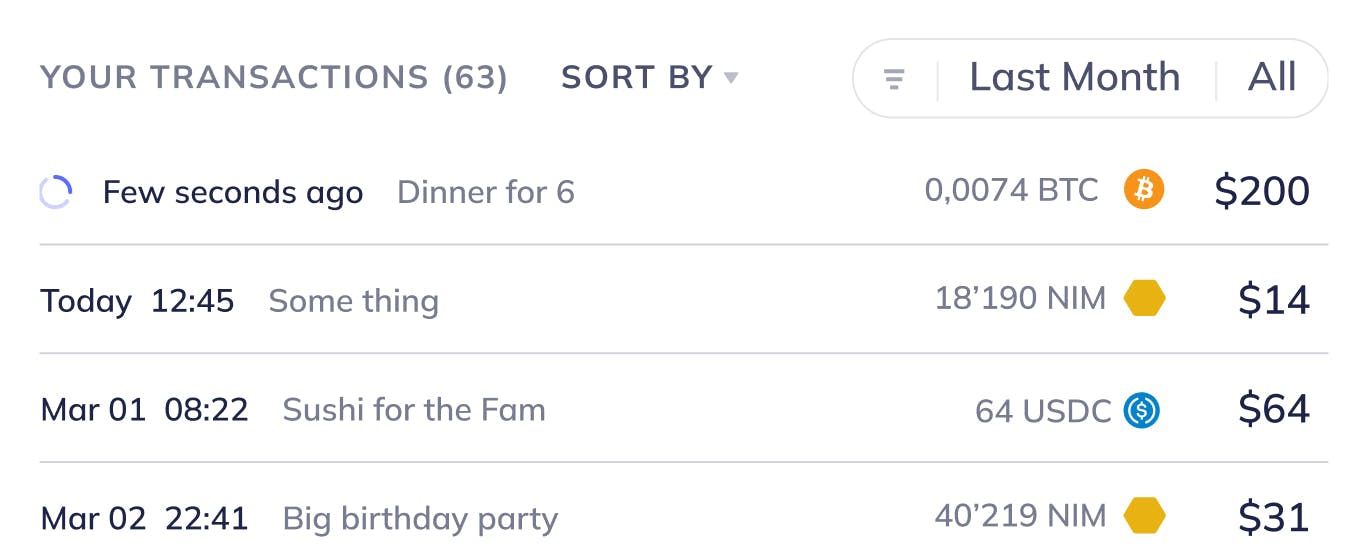Open the Dinner for 6 transaction
Screen dimensions: 1368x556
point(684,191)
